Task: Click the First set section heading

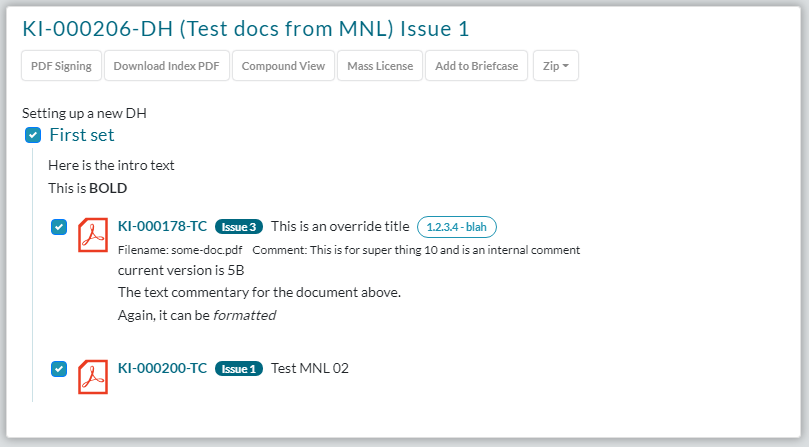Action: pos(82,135)
